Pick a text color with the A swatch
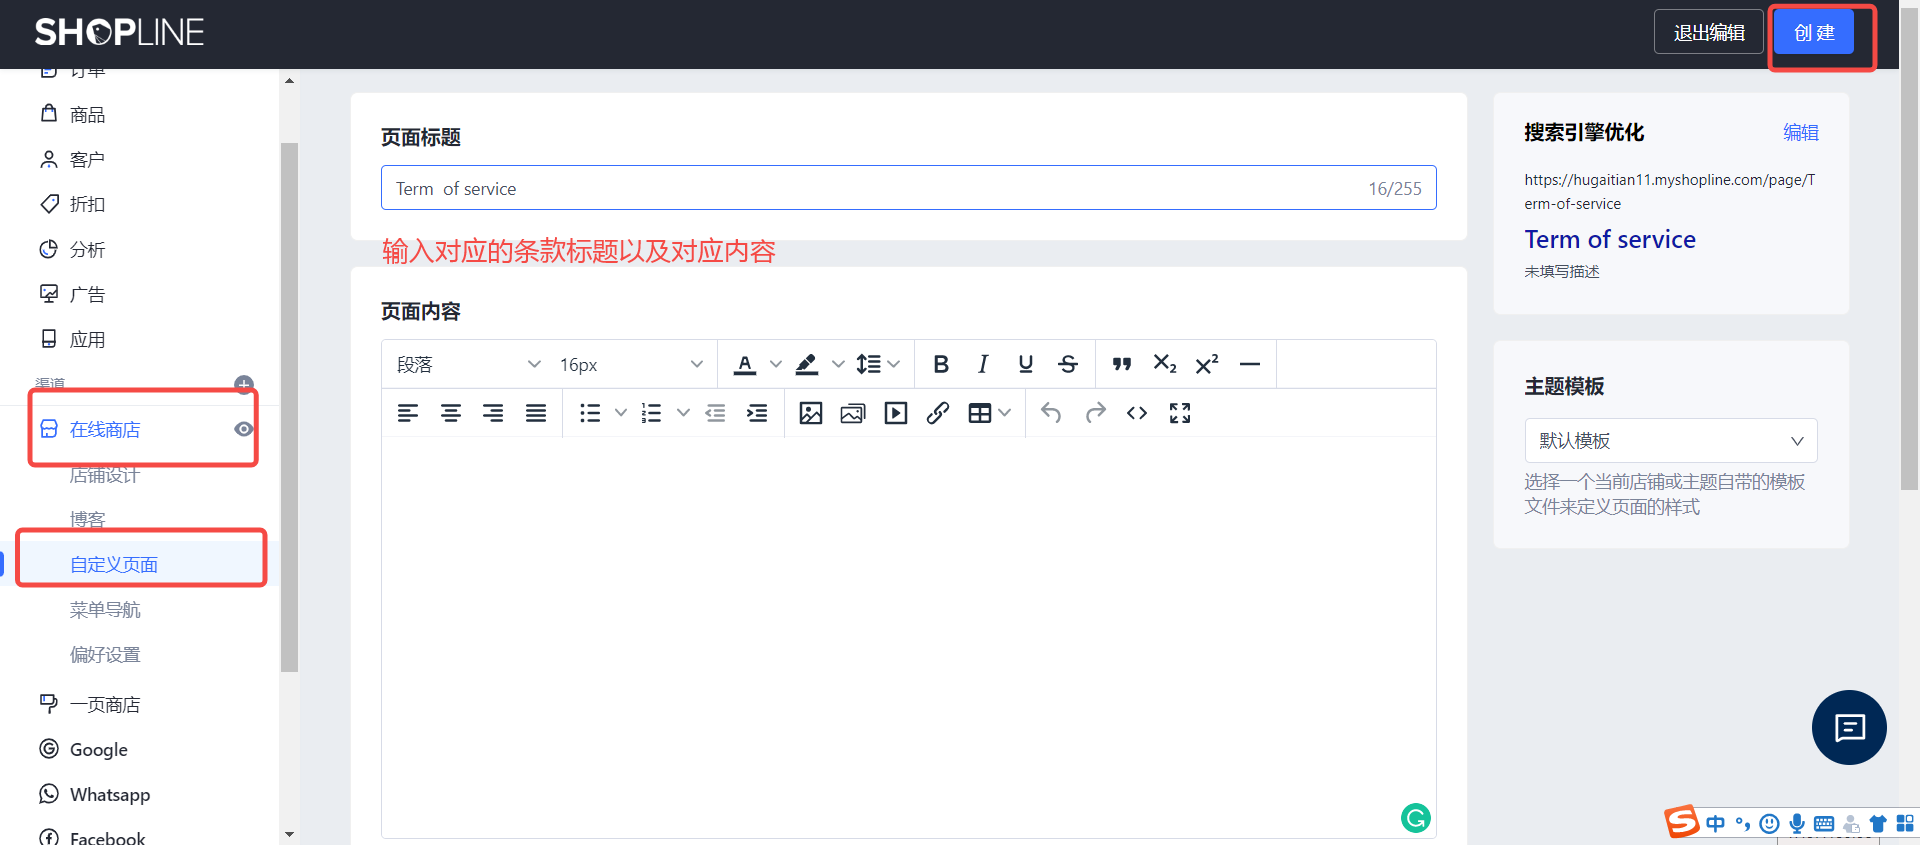The width and height of the screenshot is (1920, 845). click(x=745, y=365)
